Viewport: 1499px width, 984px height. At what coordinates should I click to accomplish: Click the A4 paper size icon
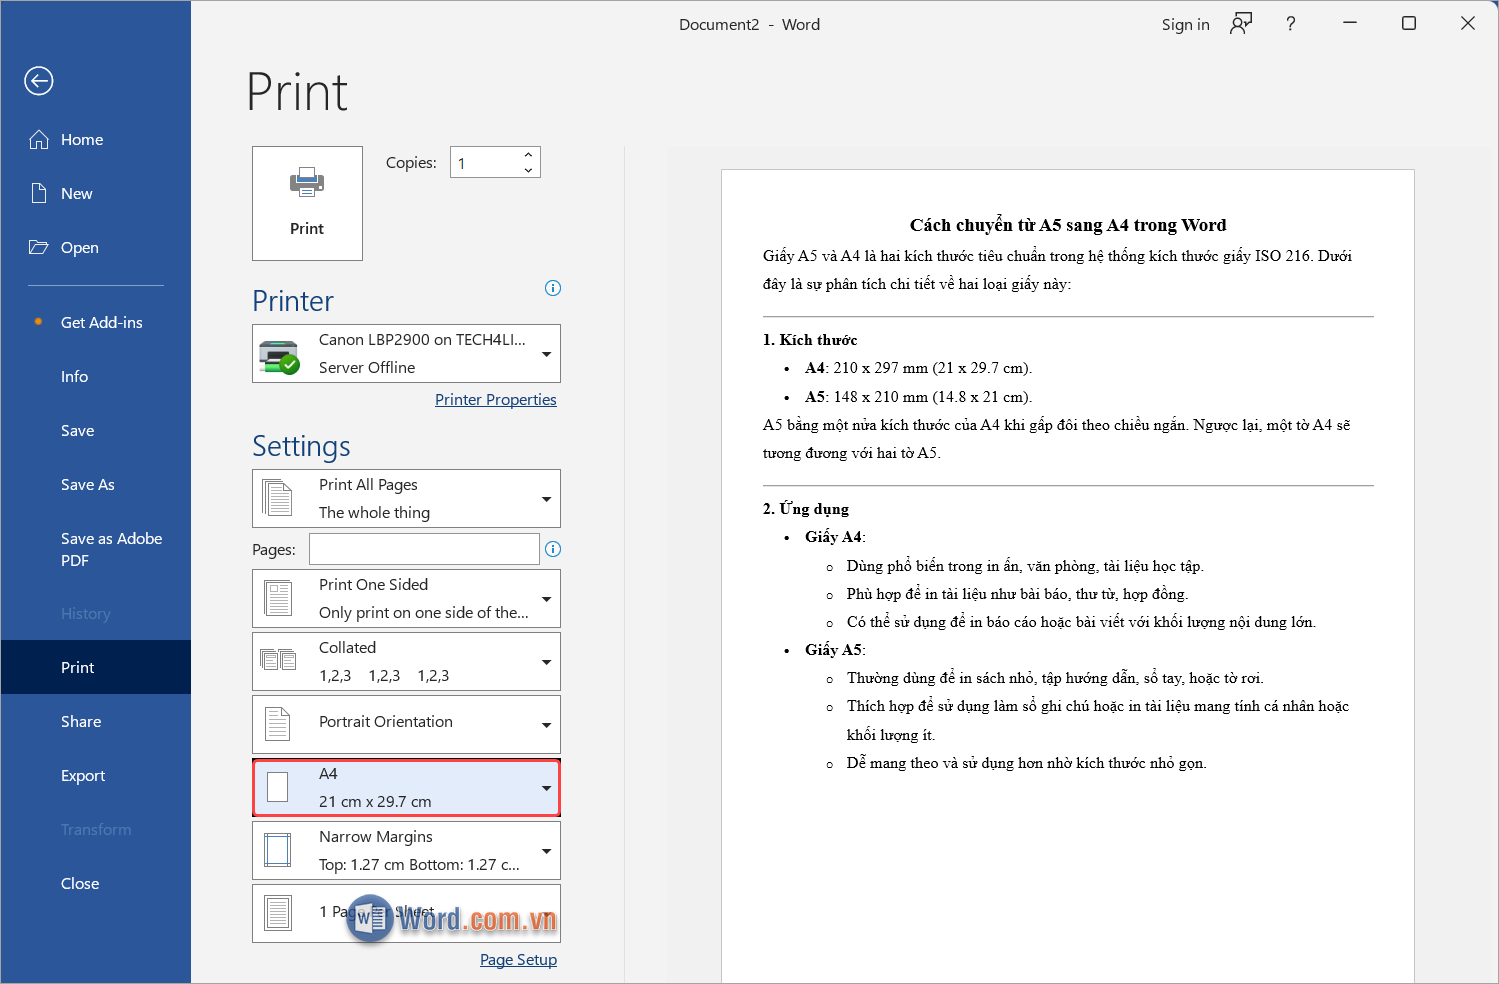[x=278, y=788]
